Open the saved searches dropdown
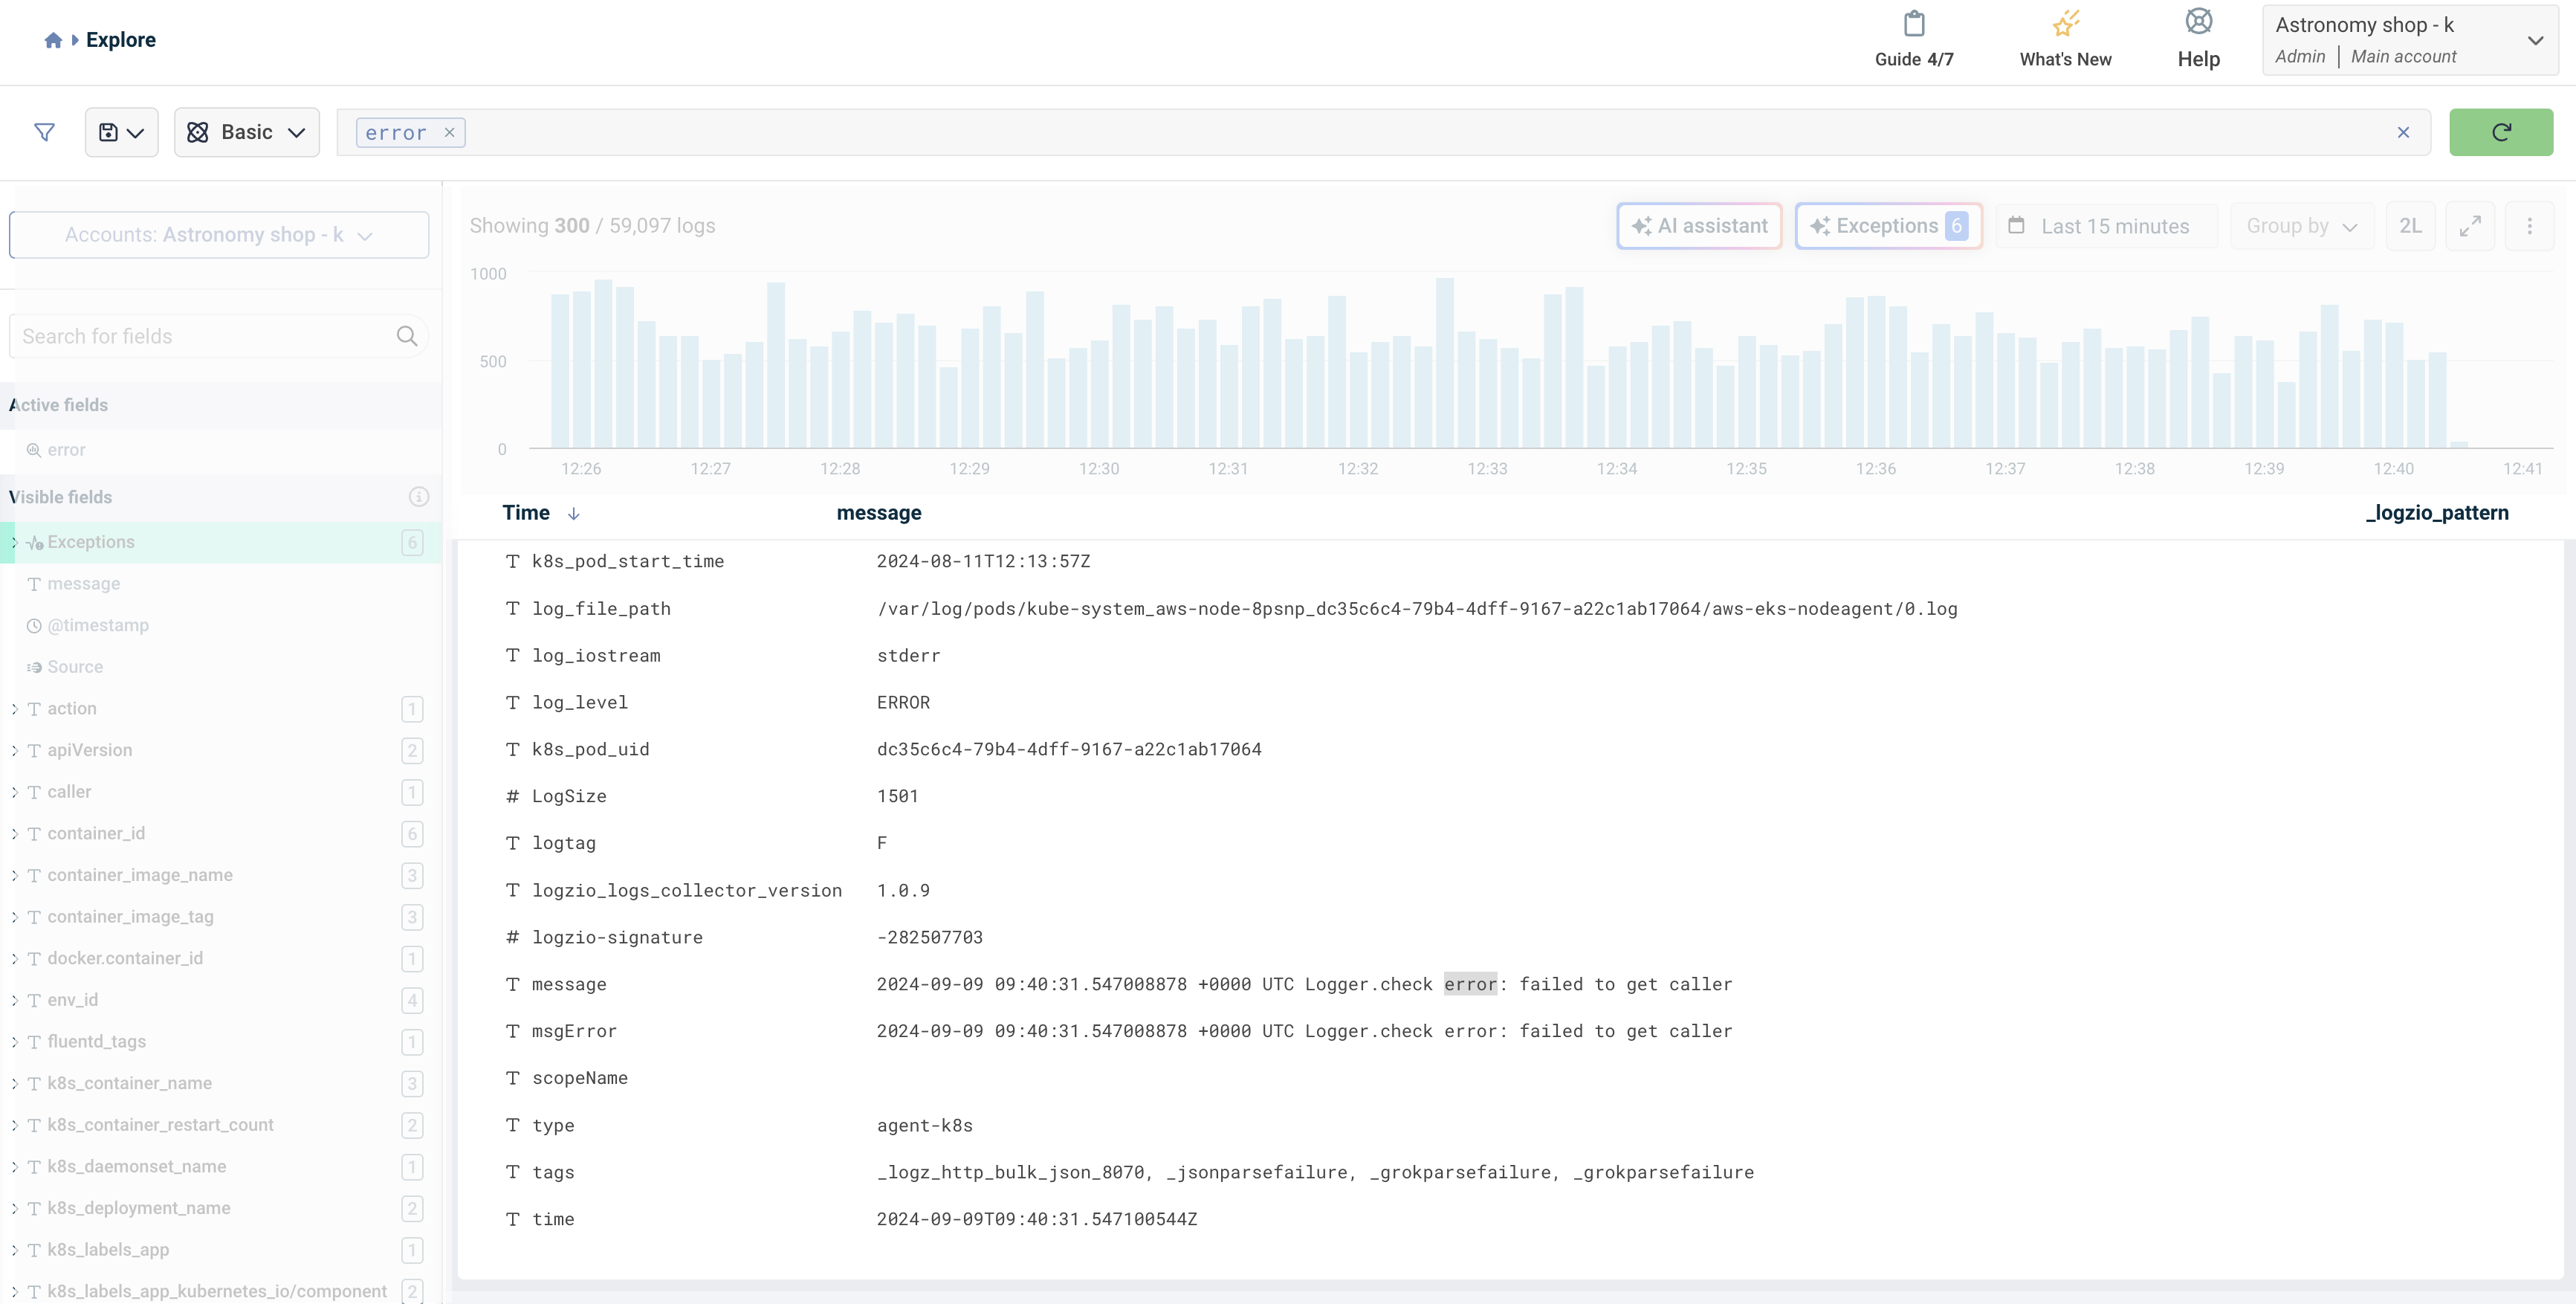 (121, 132)
